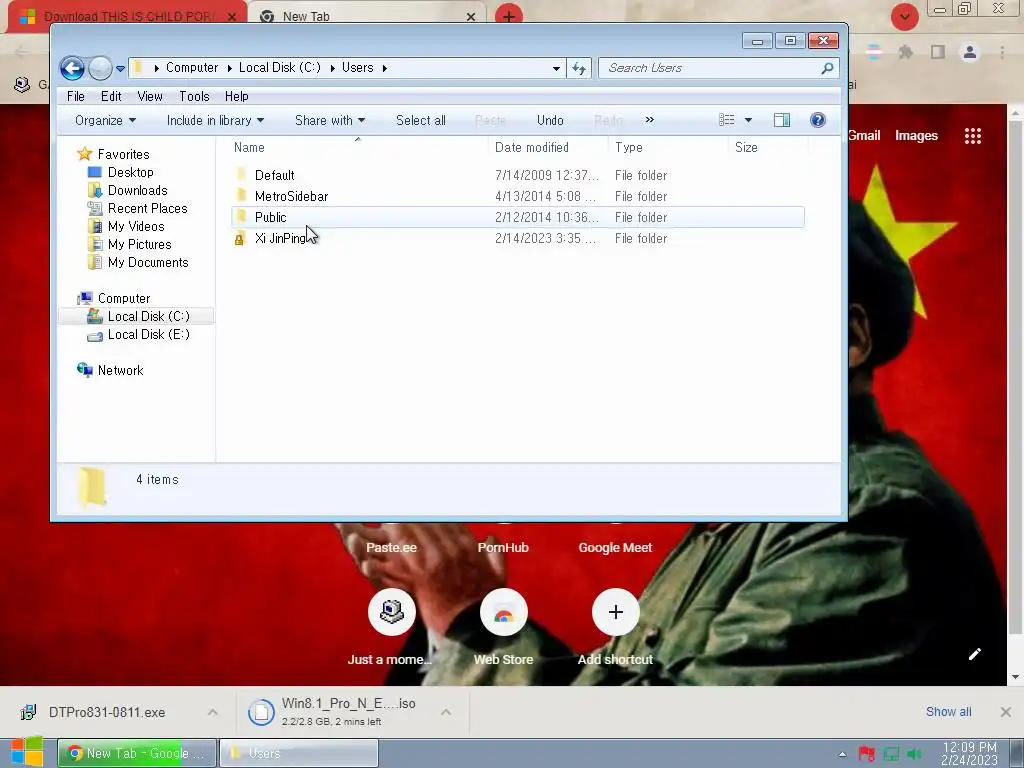
Task: Customize this page with the pencil icon
Action: pos(974,654)
